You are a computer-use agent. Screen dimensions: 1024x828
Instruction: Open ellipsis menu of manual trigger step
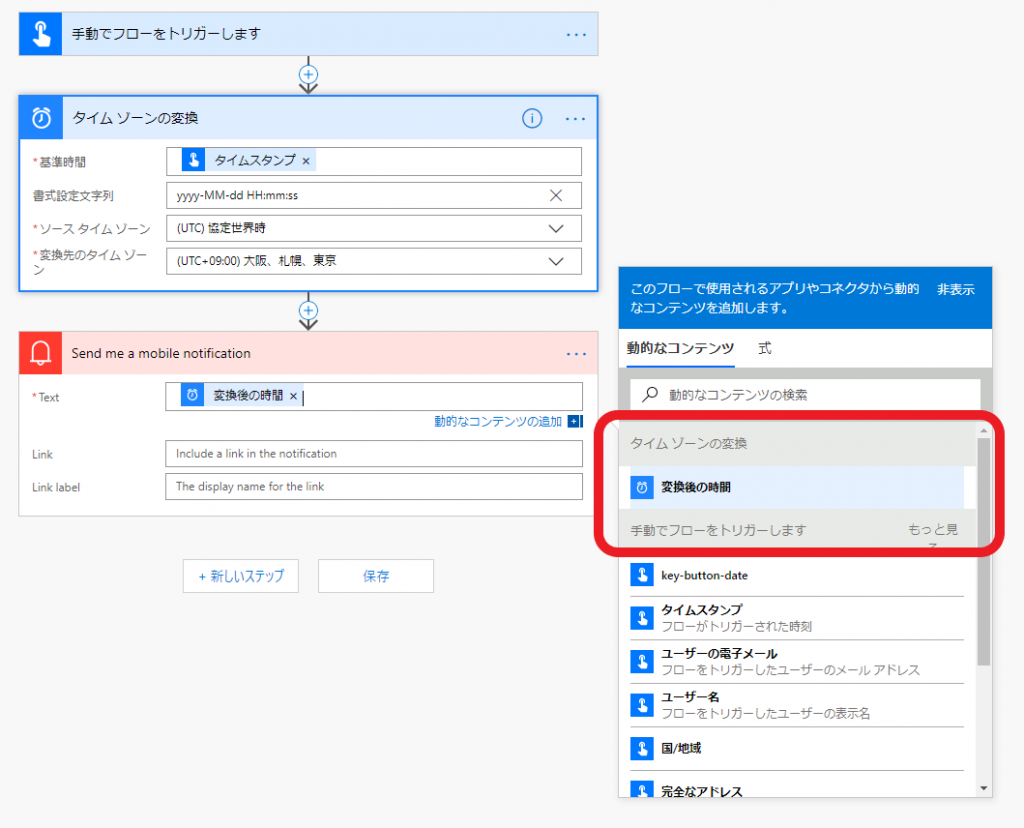576,35
